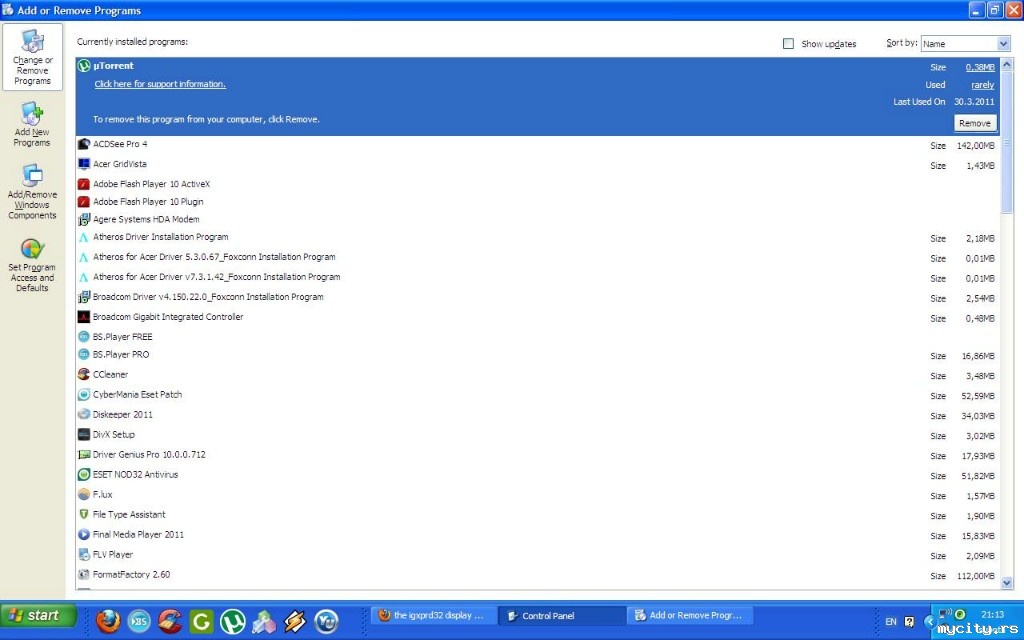Launch BS.Player from the quick launch bar

point(139,621)
